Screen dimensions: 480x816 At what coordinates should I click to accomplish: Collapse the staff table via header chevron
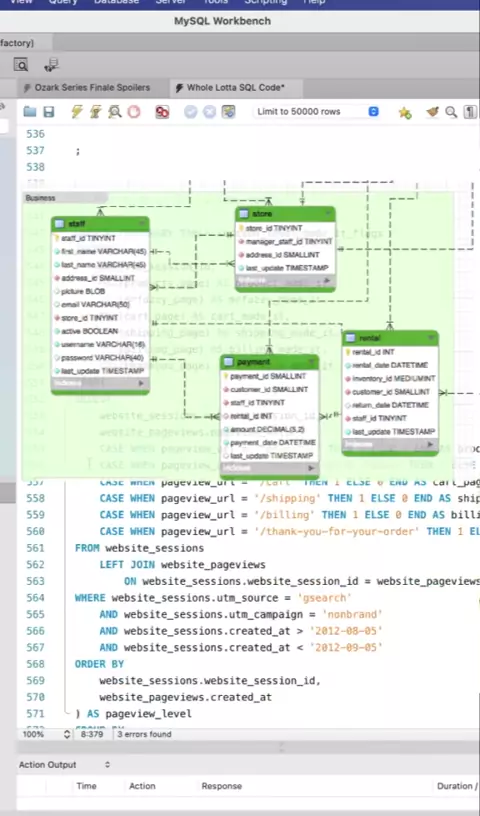(143, 224)
